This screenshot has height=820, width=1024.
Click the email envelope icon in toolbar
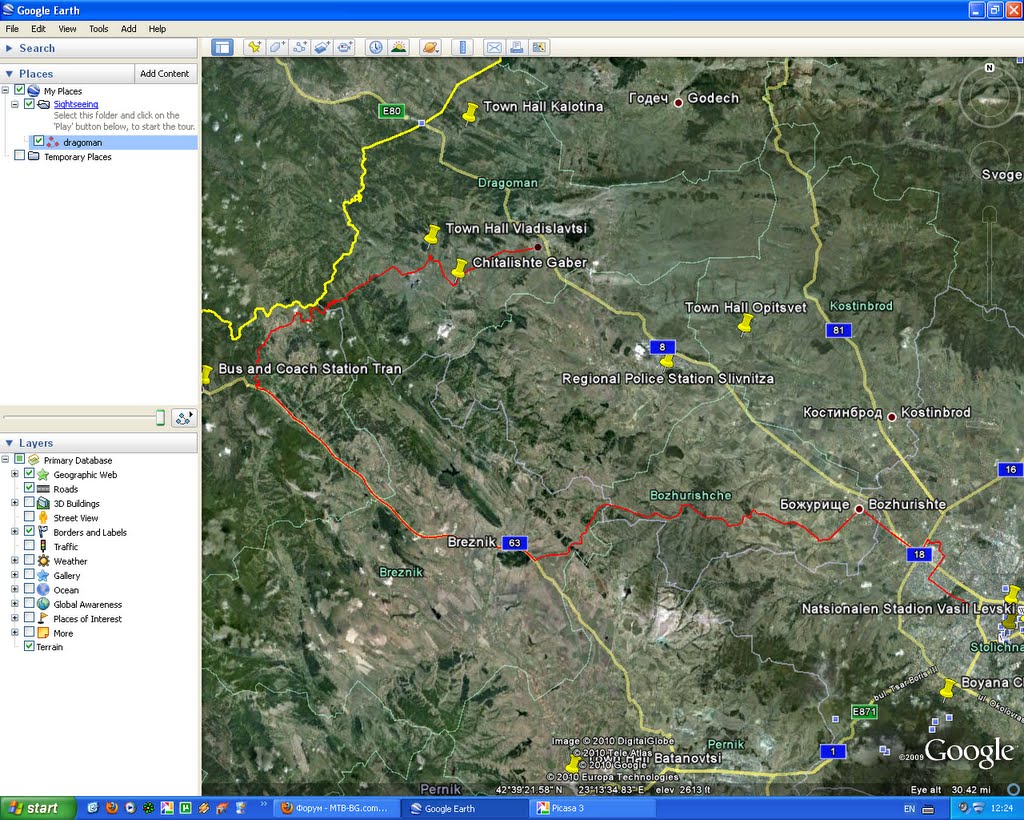tap(493, 47)
